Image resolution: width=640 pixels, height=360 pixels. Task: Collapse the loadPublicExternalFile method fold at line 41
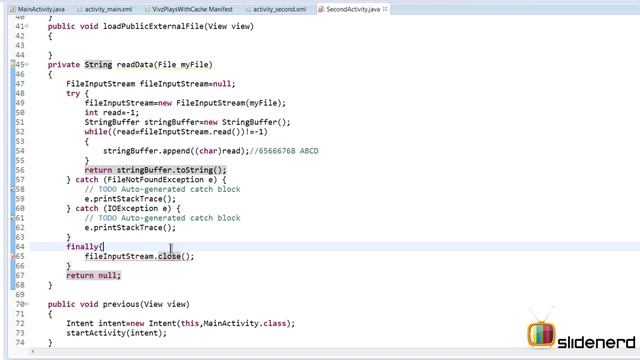tap(27, 26)
